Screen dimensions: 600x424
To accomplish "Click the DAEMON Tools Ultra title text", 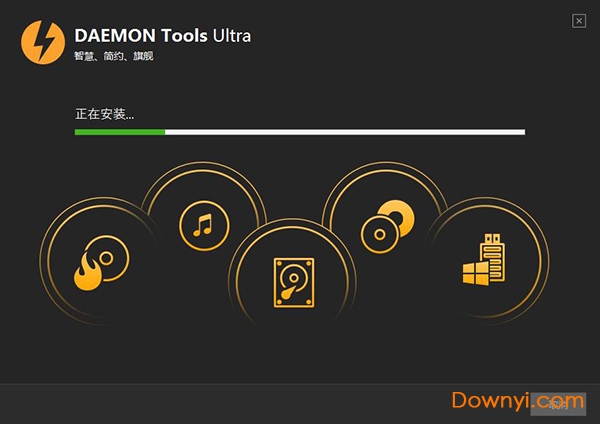I will (163, 36).
